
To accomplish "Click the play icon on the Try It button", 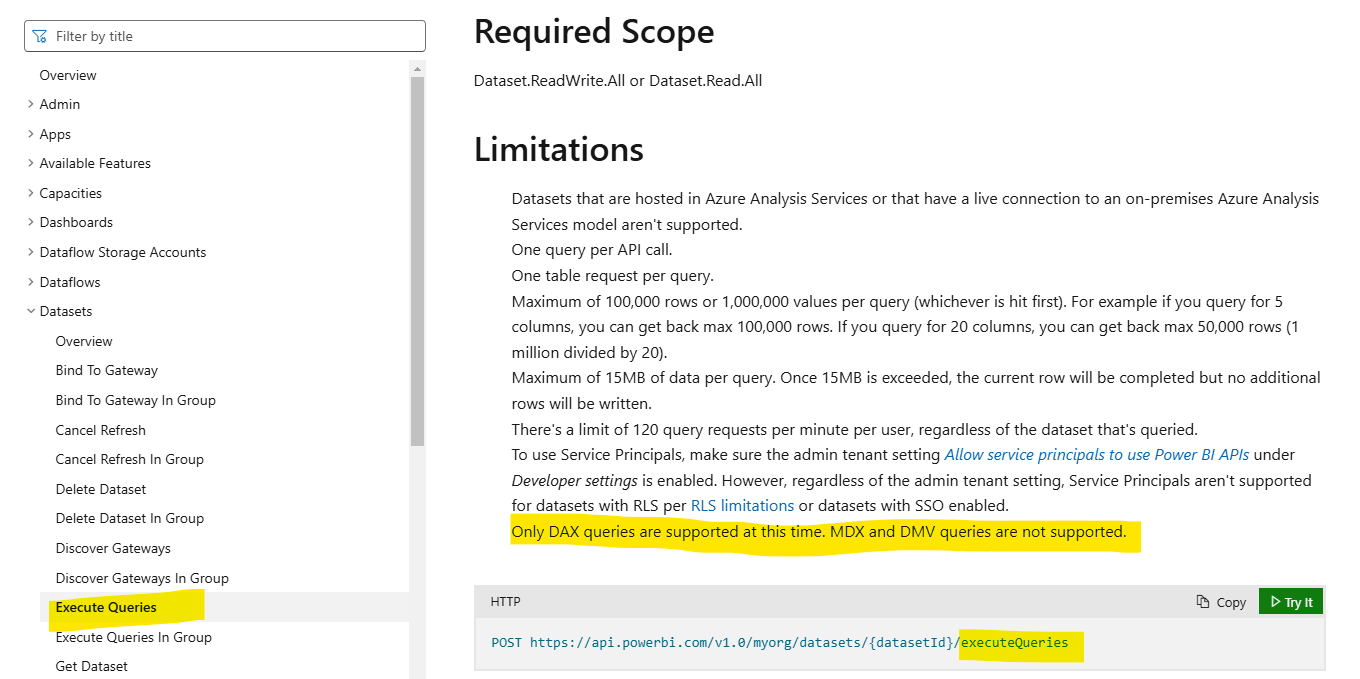I will click(1275, 602).
